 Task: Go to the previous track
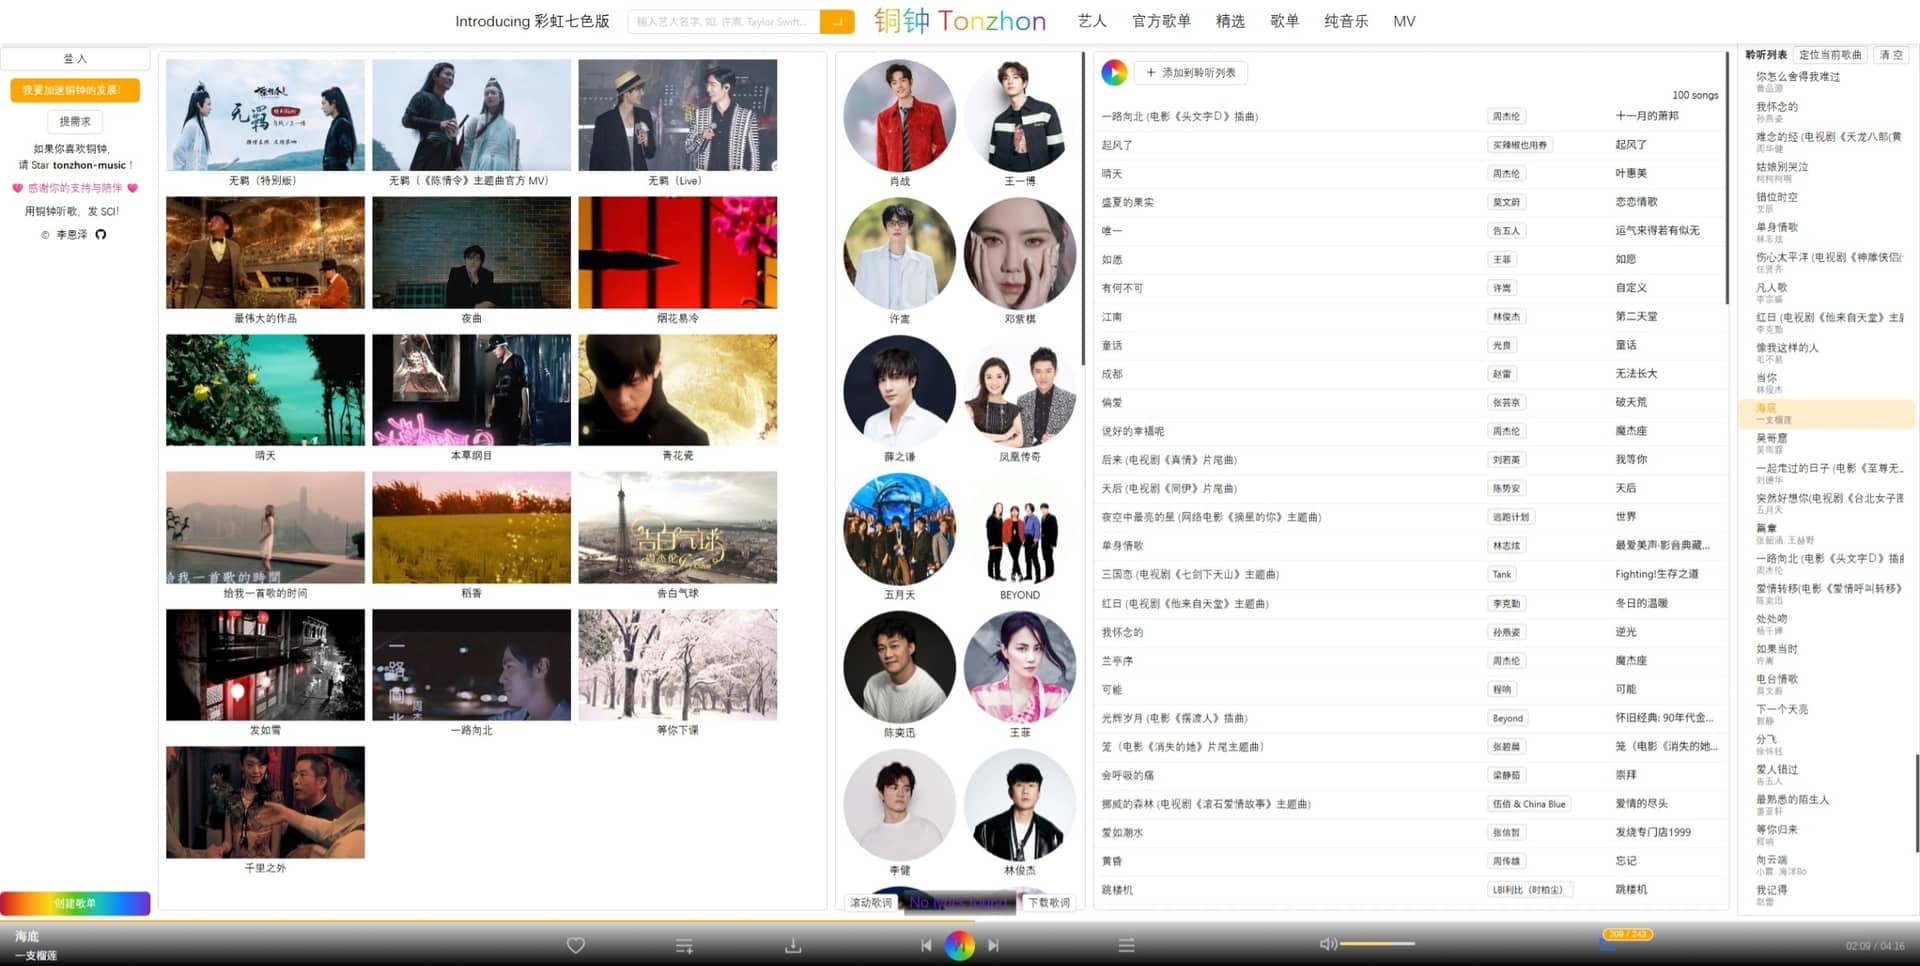(927, 944)
